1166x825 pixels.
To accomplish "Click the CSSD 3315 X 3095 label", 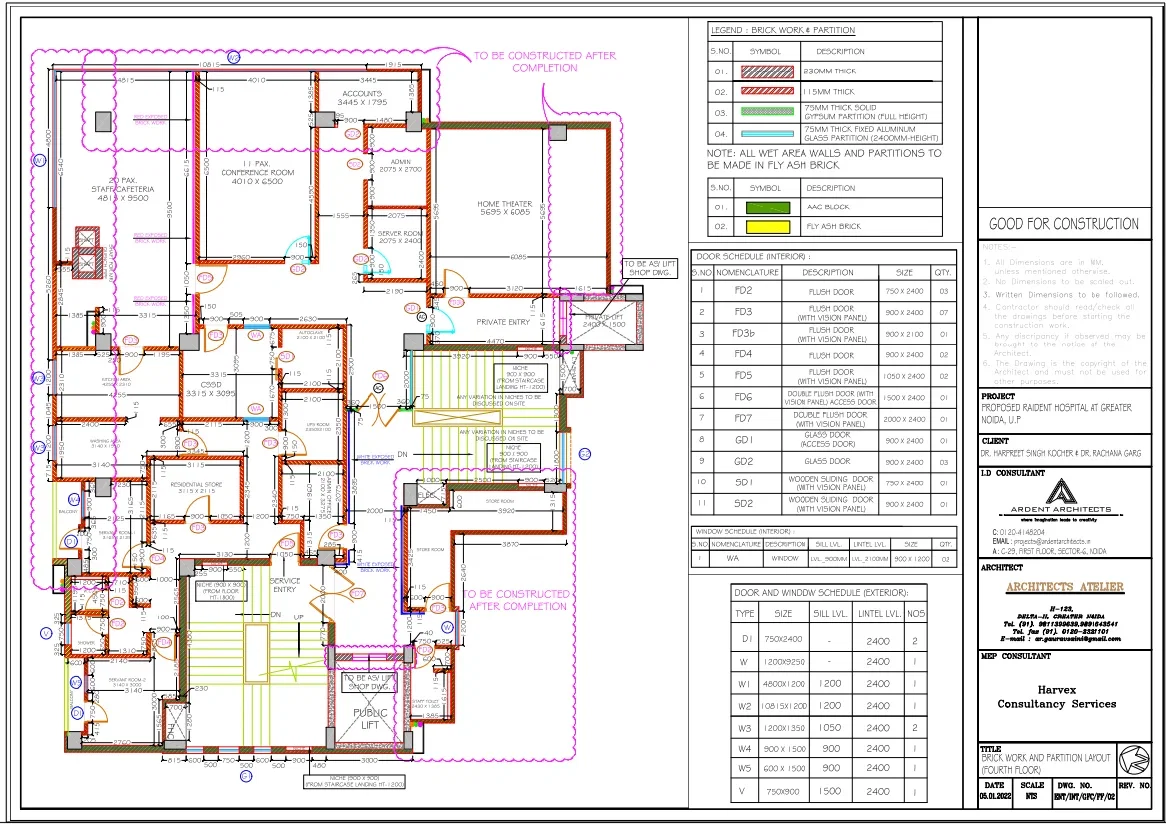I will [x=210, y=389].
